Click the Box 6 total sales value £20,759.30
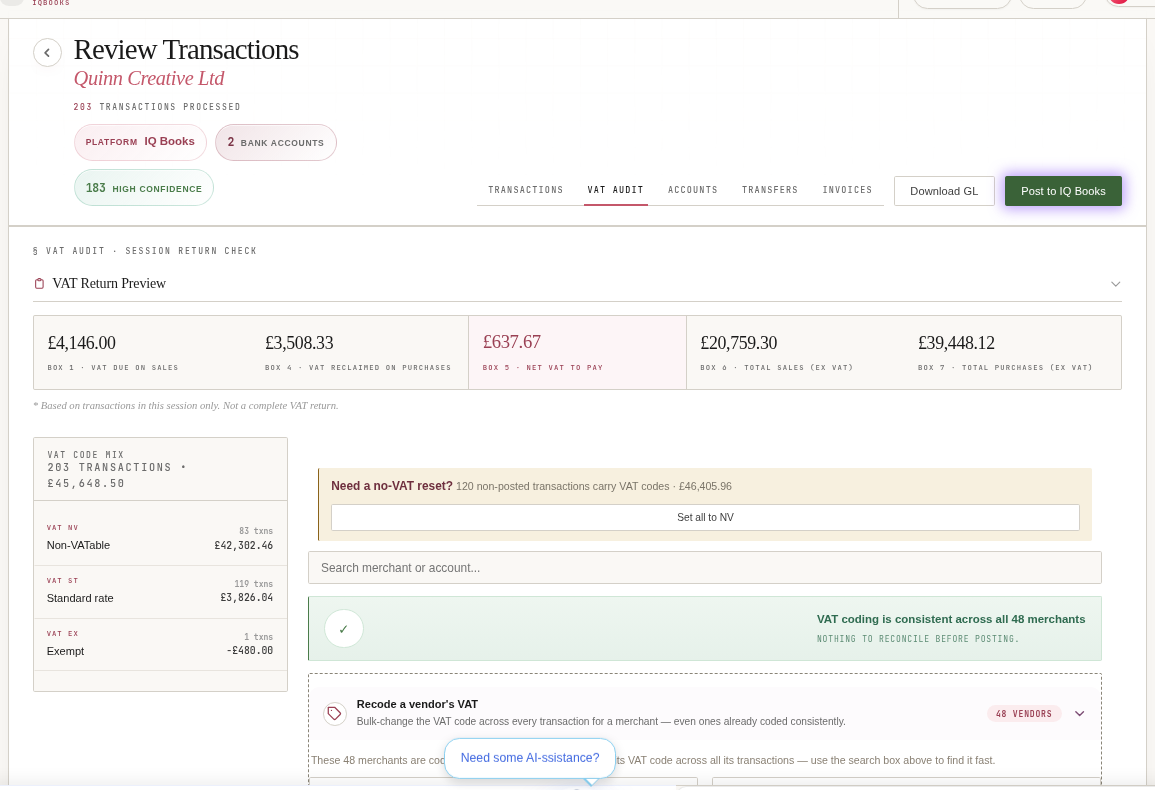This screenshot has height=790, width=1155. pos(739,343)
